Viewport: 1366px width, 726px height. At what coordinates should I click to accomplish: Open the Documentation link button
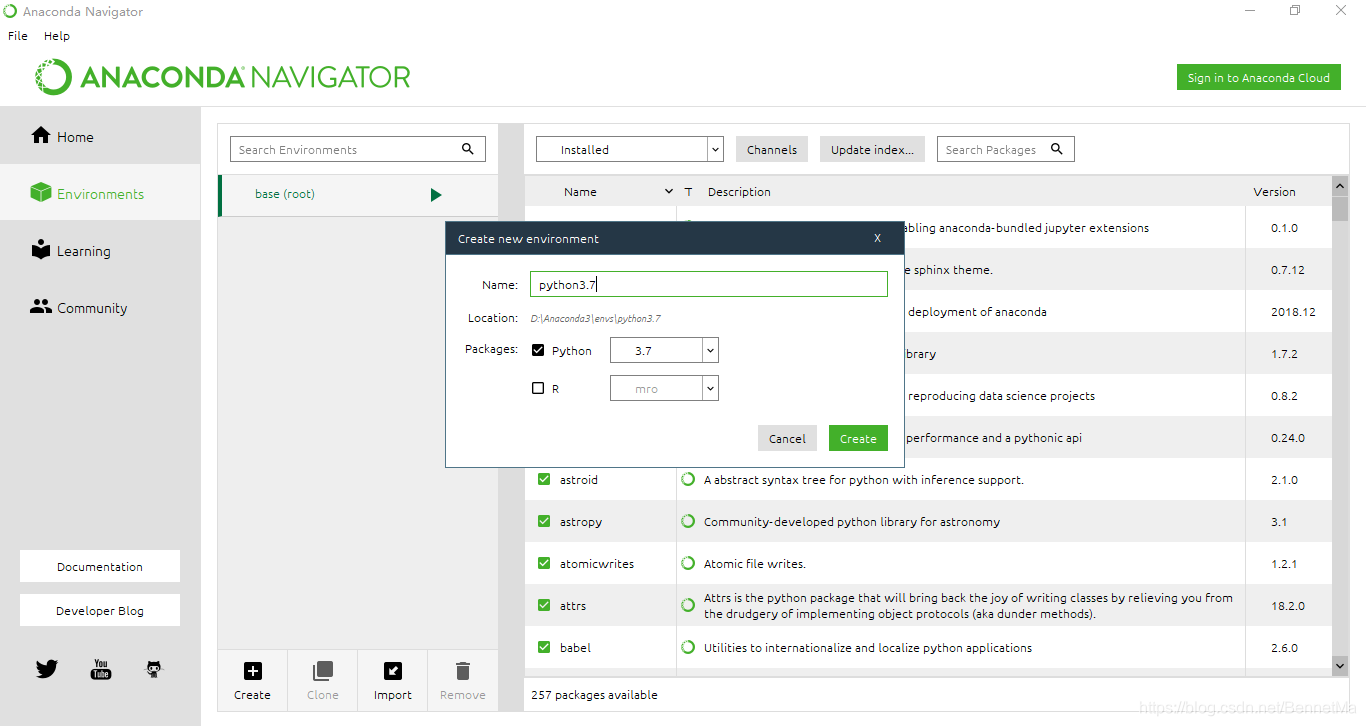100,566
